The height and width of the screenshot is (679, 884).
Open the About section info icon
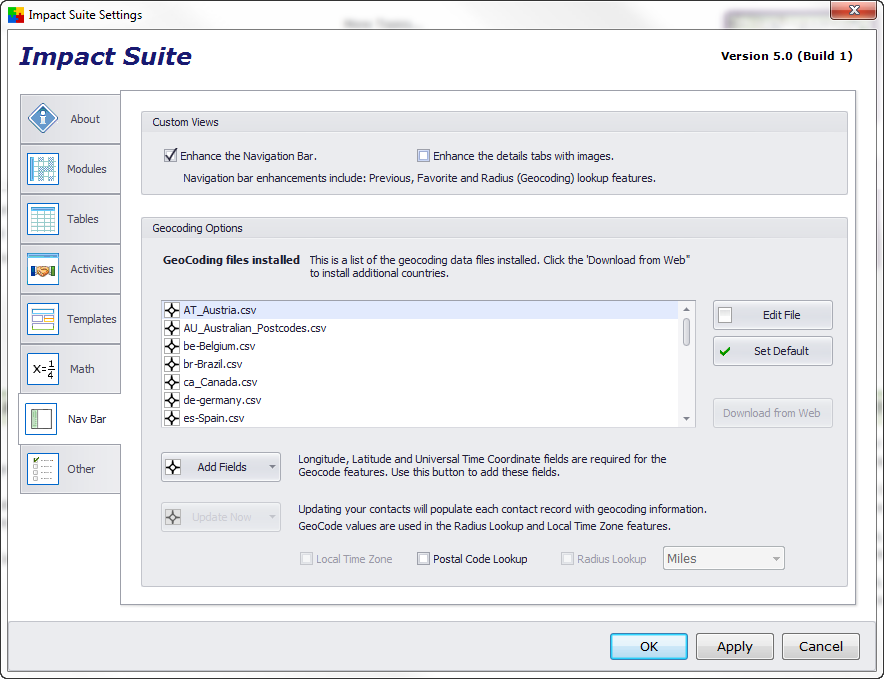pos(43,119)
